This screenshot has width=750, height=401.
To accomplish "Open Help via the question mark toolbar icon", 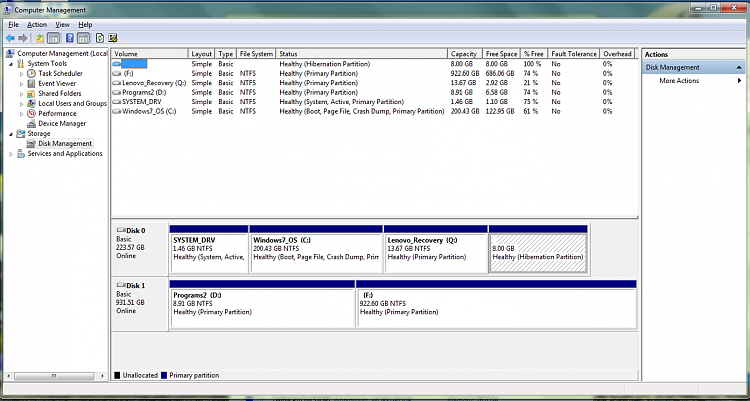I will (x=70, y=38).
